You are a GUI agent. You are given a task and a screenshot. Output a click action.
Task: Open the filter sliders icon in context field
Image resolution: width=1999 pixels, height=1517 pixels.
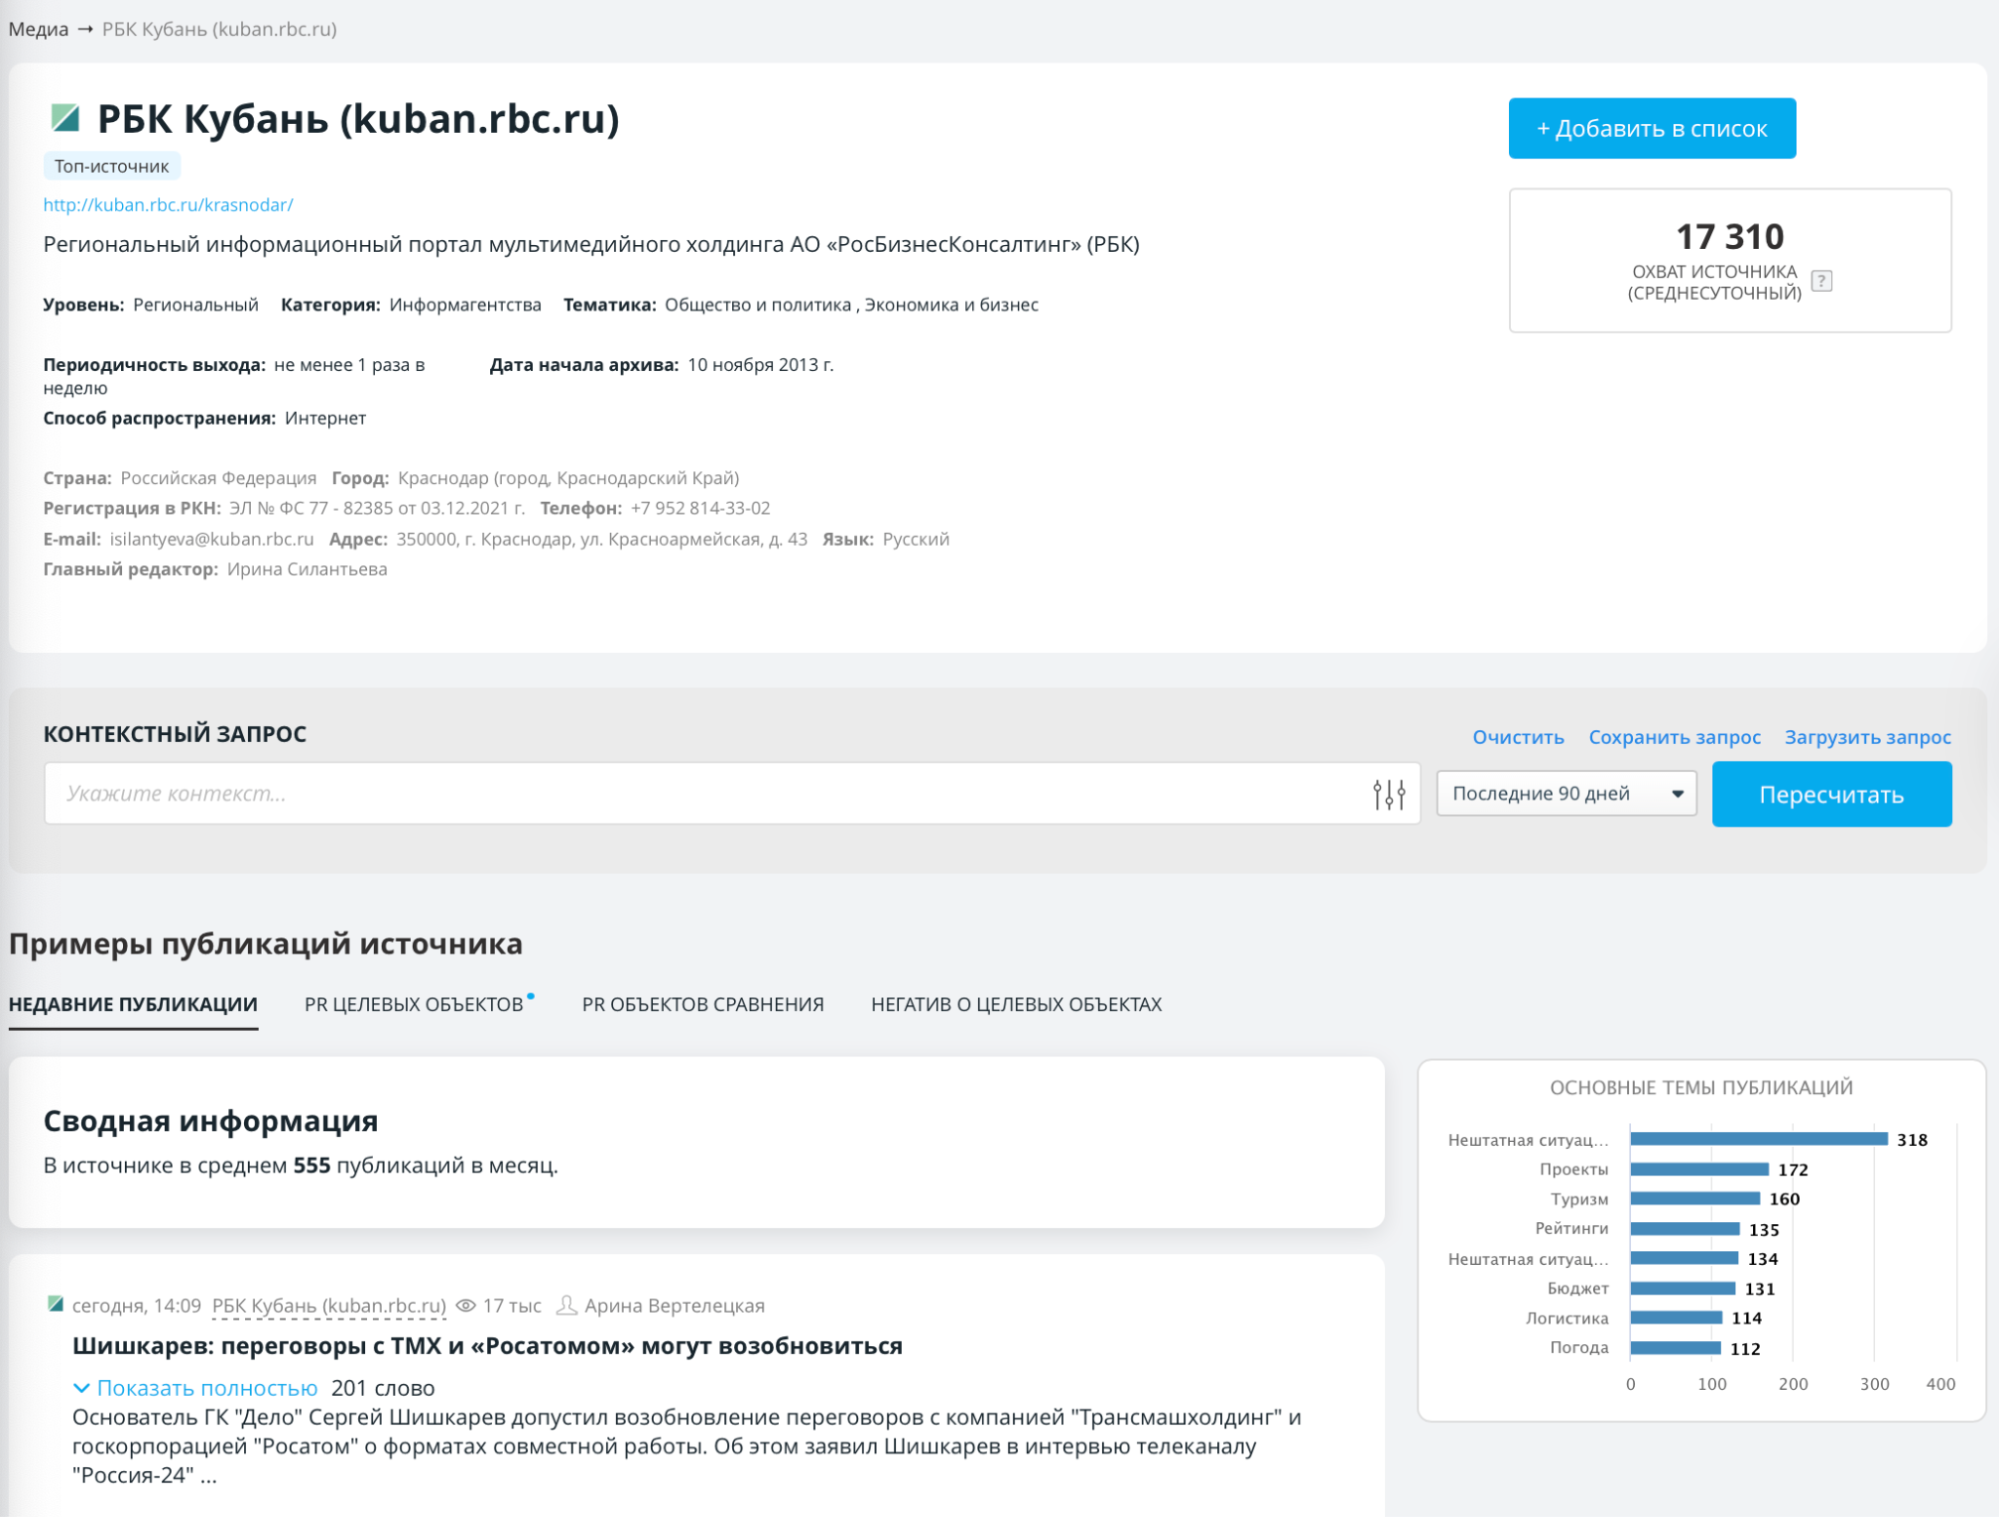(1388, 794)
